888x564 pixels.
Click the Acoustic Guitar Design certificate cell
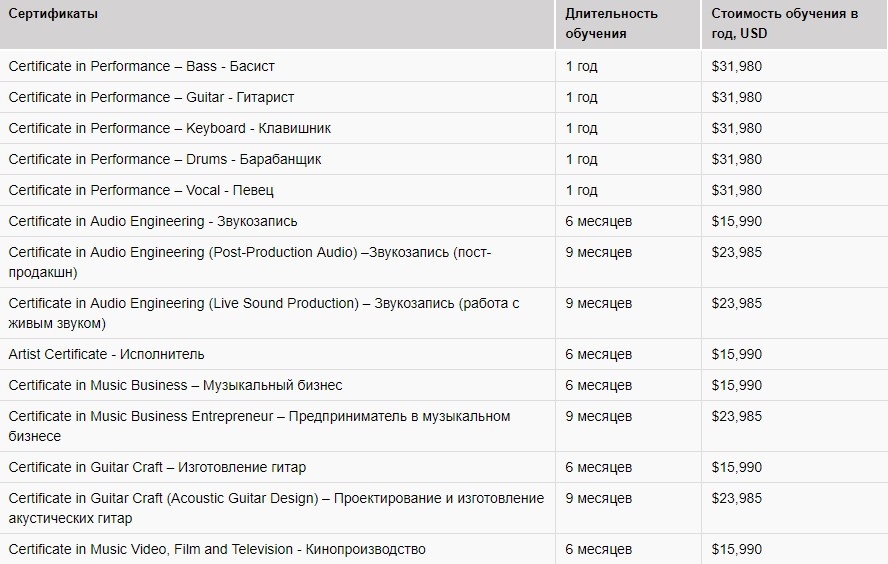[276, 508]
